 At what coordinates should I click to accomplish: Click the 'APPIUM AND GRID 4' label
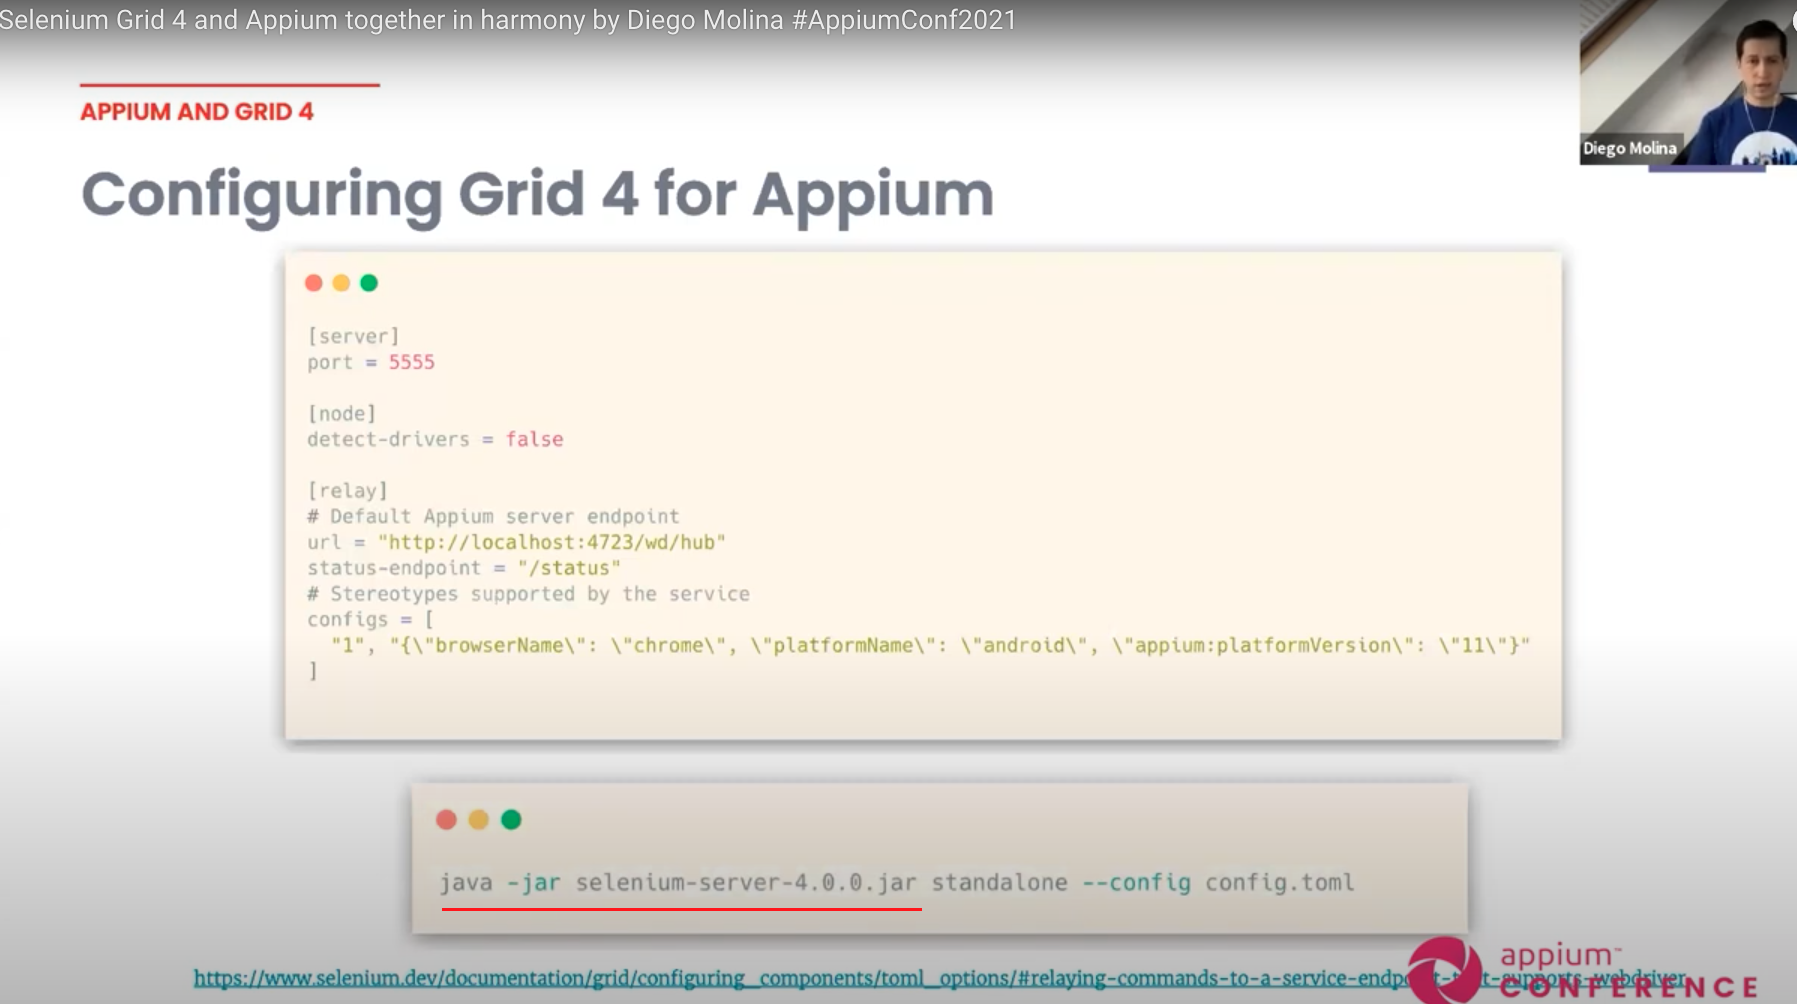pyautogui.click(x=197, y=112)
